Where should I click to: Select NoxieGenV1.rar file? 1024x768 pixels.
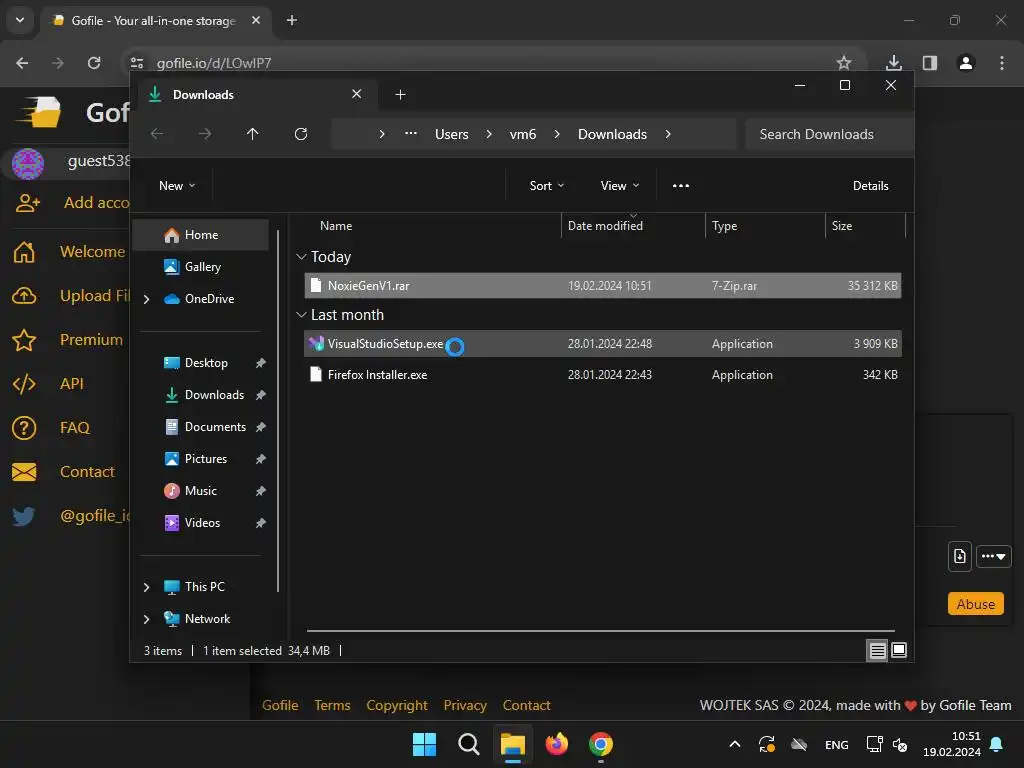coord(602,285)
